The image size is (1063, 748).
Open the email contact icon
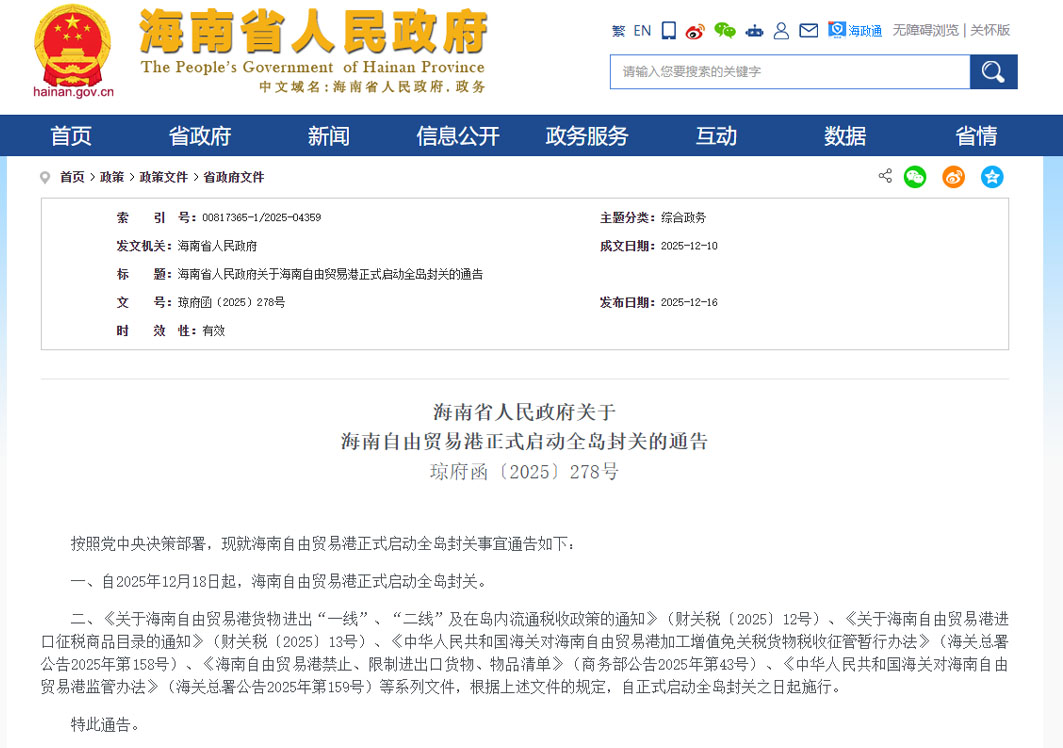pos(807,30)
